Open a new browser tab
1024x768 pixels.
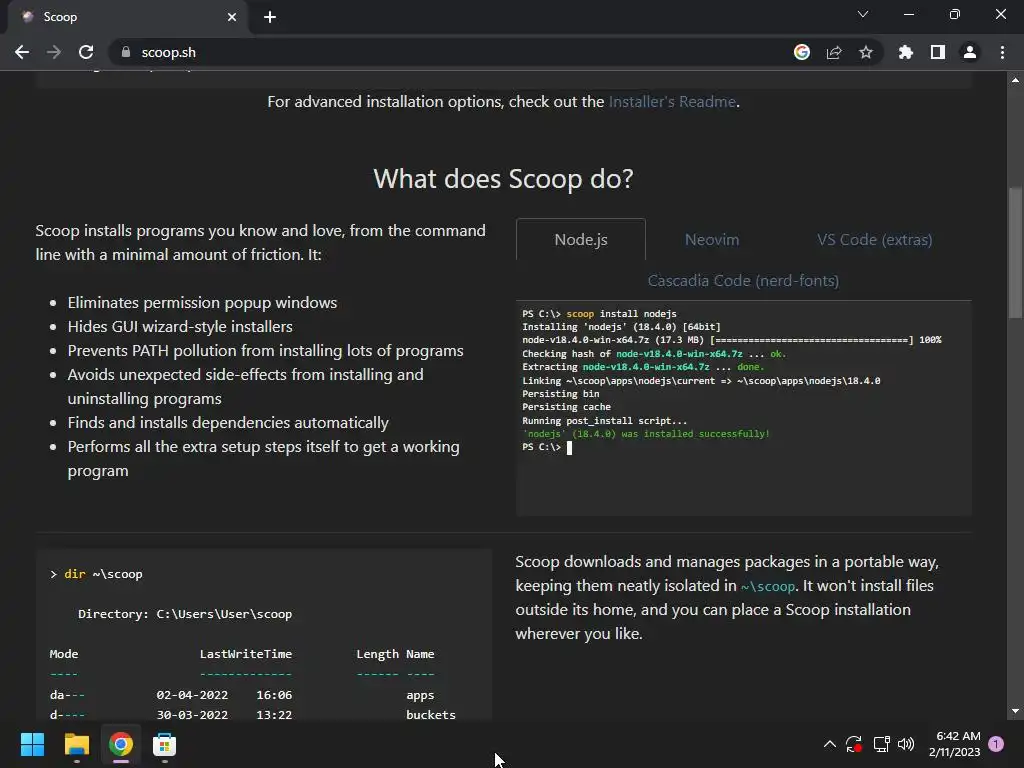(270, 17)
